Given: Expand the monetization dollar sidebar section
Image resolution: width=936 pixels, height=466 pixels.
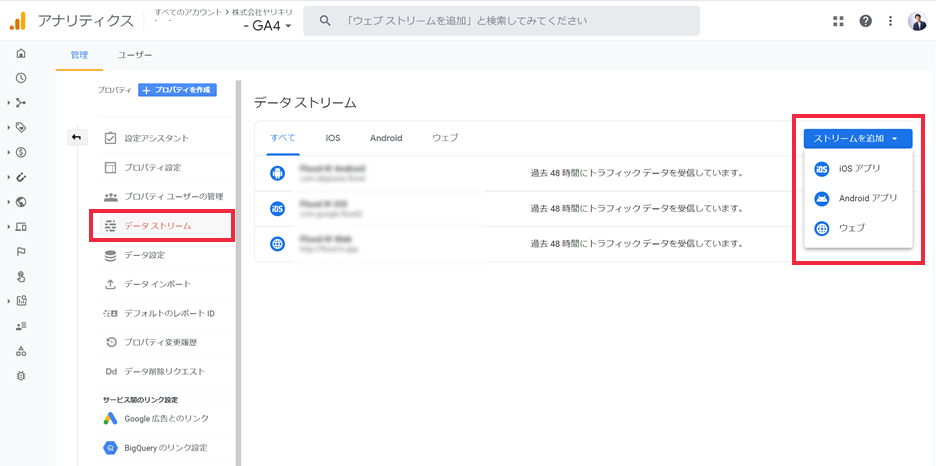Looking at the screenshot, I should [x=21, y=152].
